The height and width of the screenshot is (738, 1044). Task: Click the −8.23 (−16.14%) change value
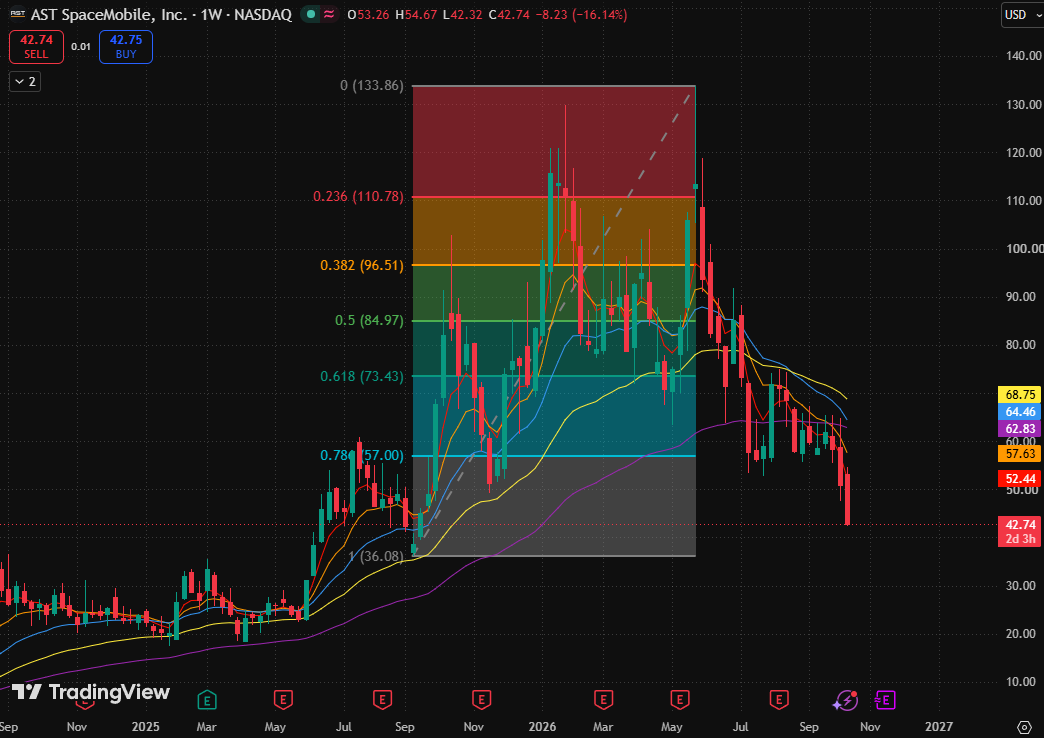click(x=581, y=15)
